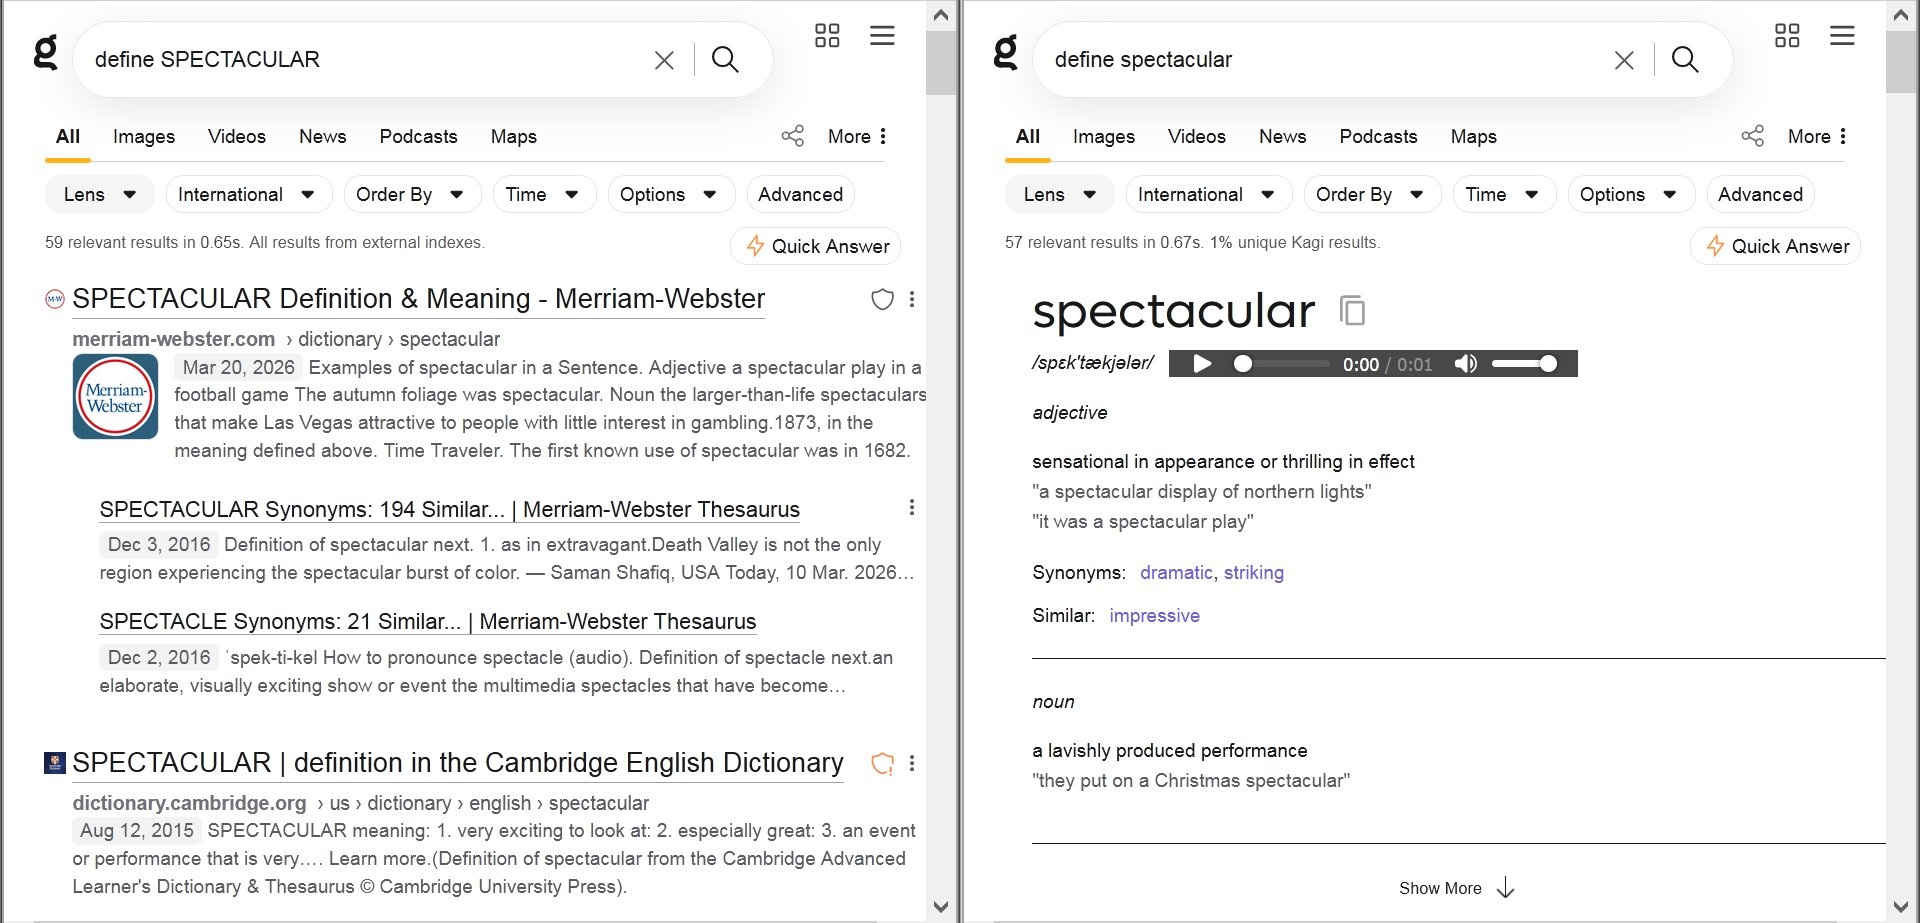
Task: Expand the Lens dropdown
Action: [x=98, y=194]
